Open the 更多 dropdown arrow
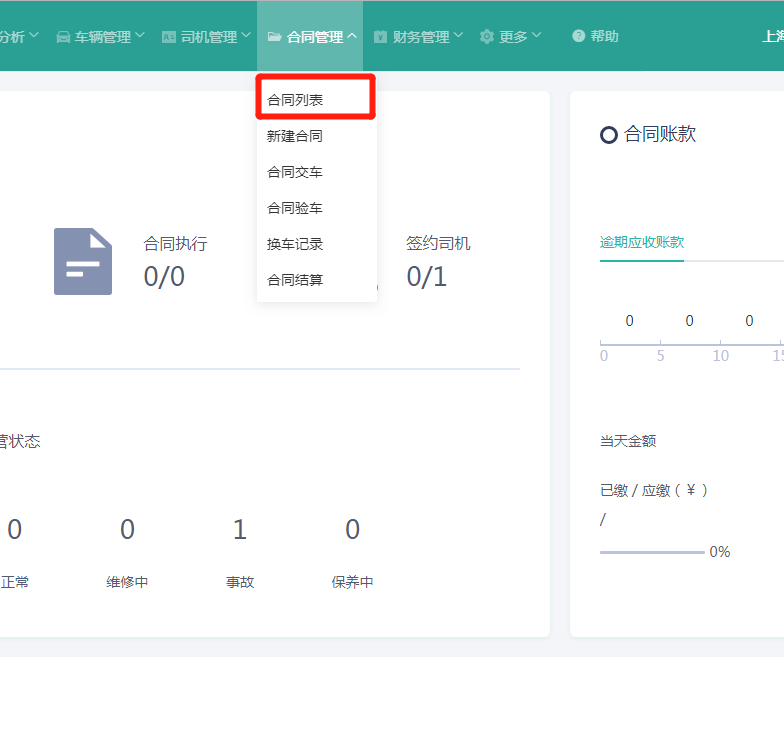The width and height of the screenshot is (784, 756). click(x=536, y=36)
